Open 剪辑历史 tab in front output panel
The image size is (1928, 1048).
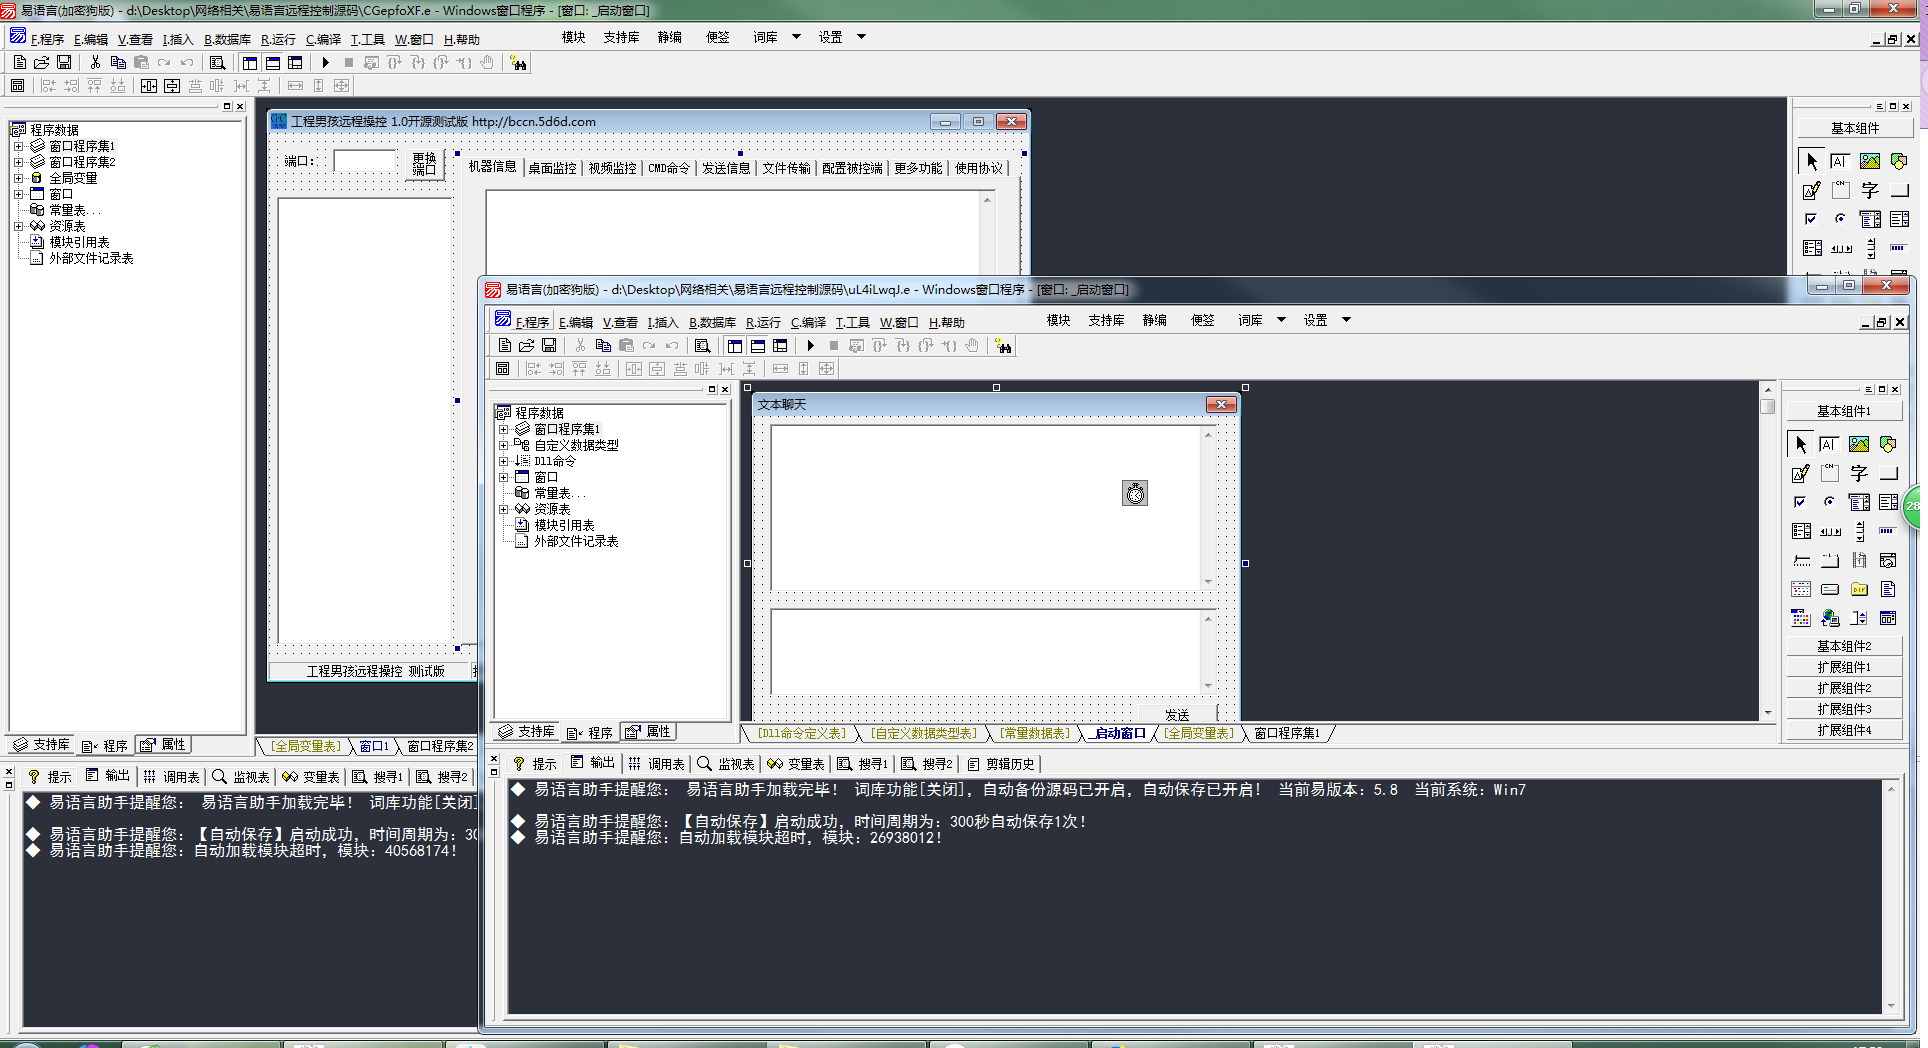(1003, 764)
